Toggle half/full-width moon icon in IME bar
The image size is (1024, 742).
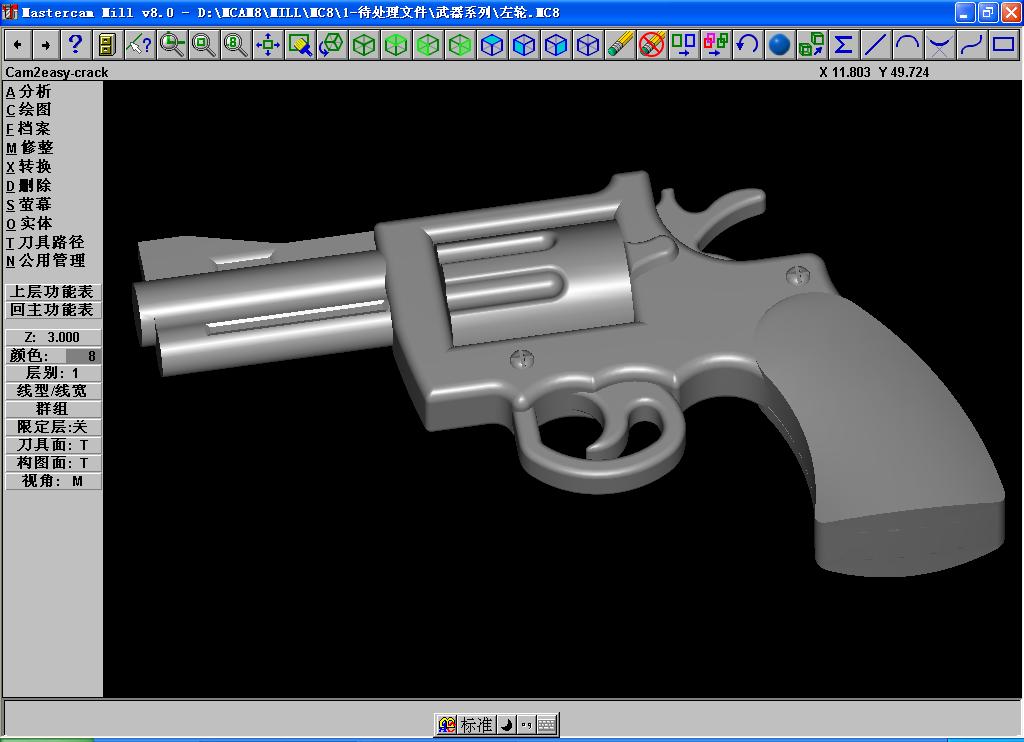tap(507, 725)
